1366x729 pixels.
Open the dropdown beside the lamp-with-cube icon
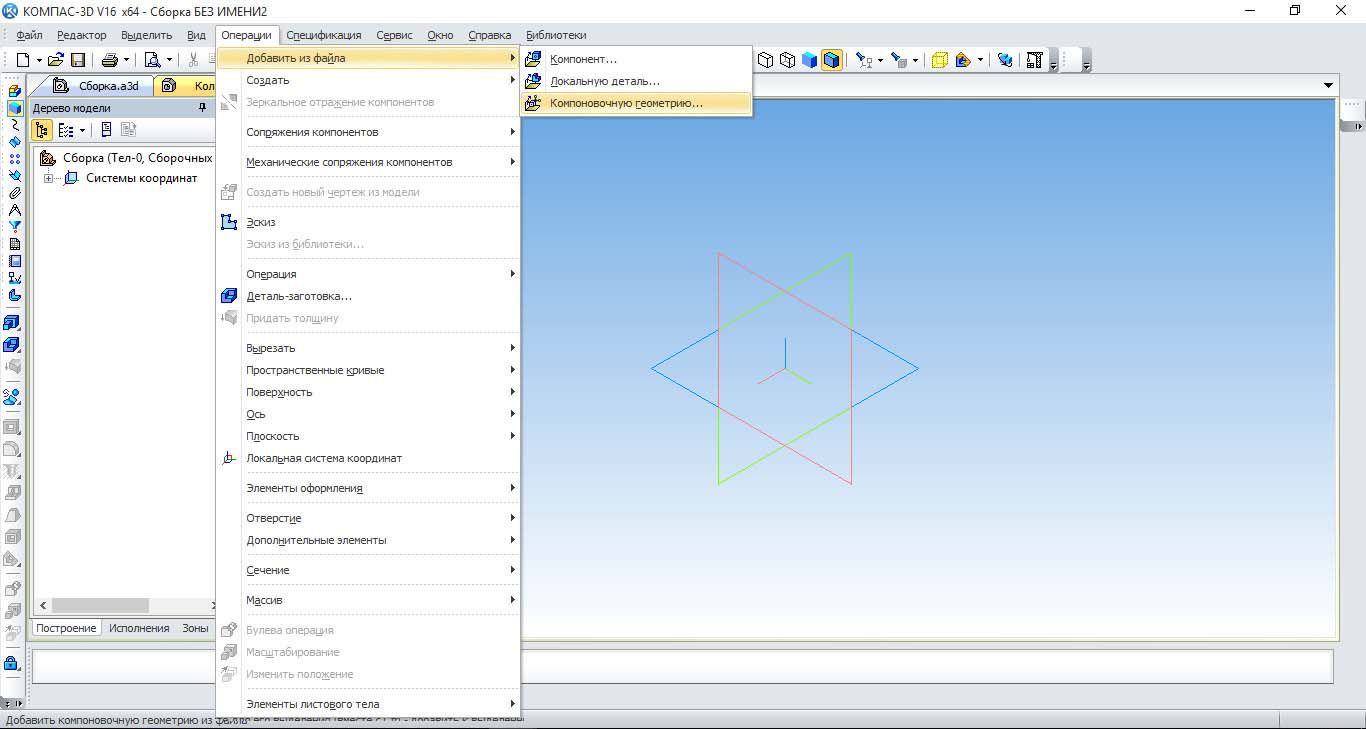tap(915, 60)
